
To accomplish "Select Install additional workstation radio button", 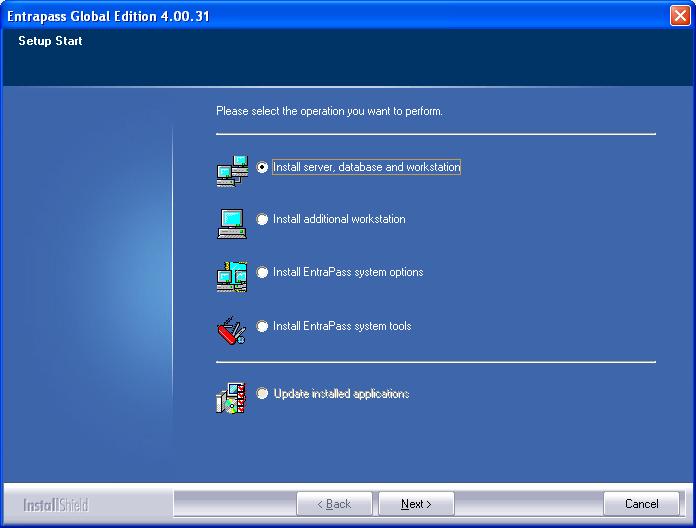I will point(262,219).
